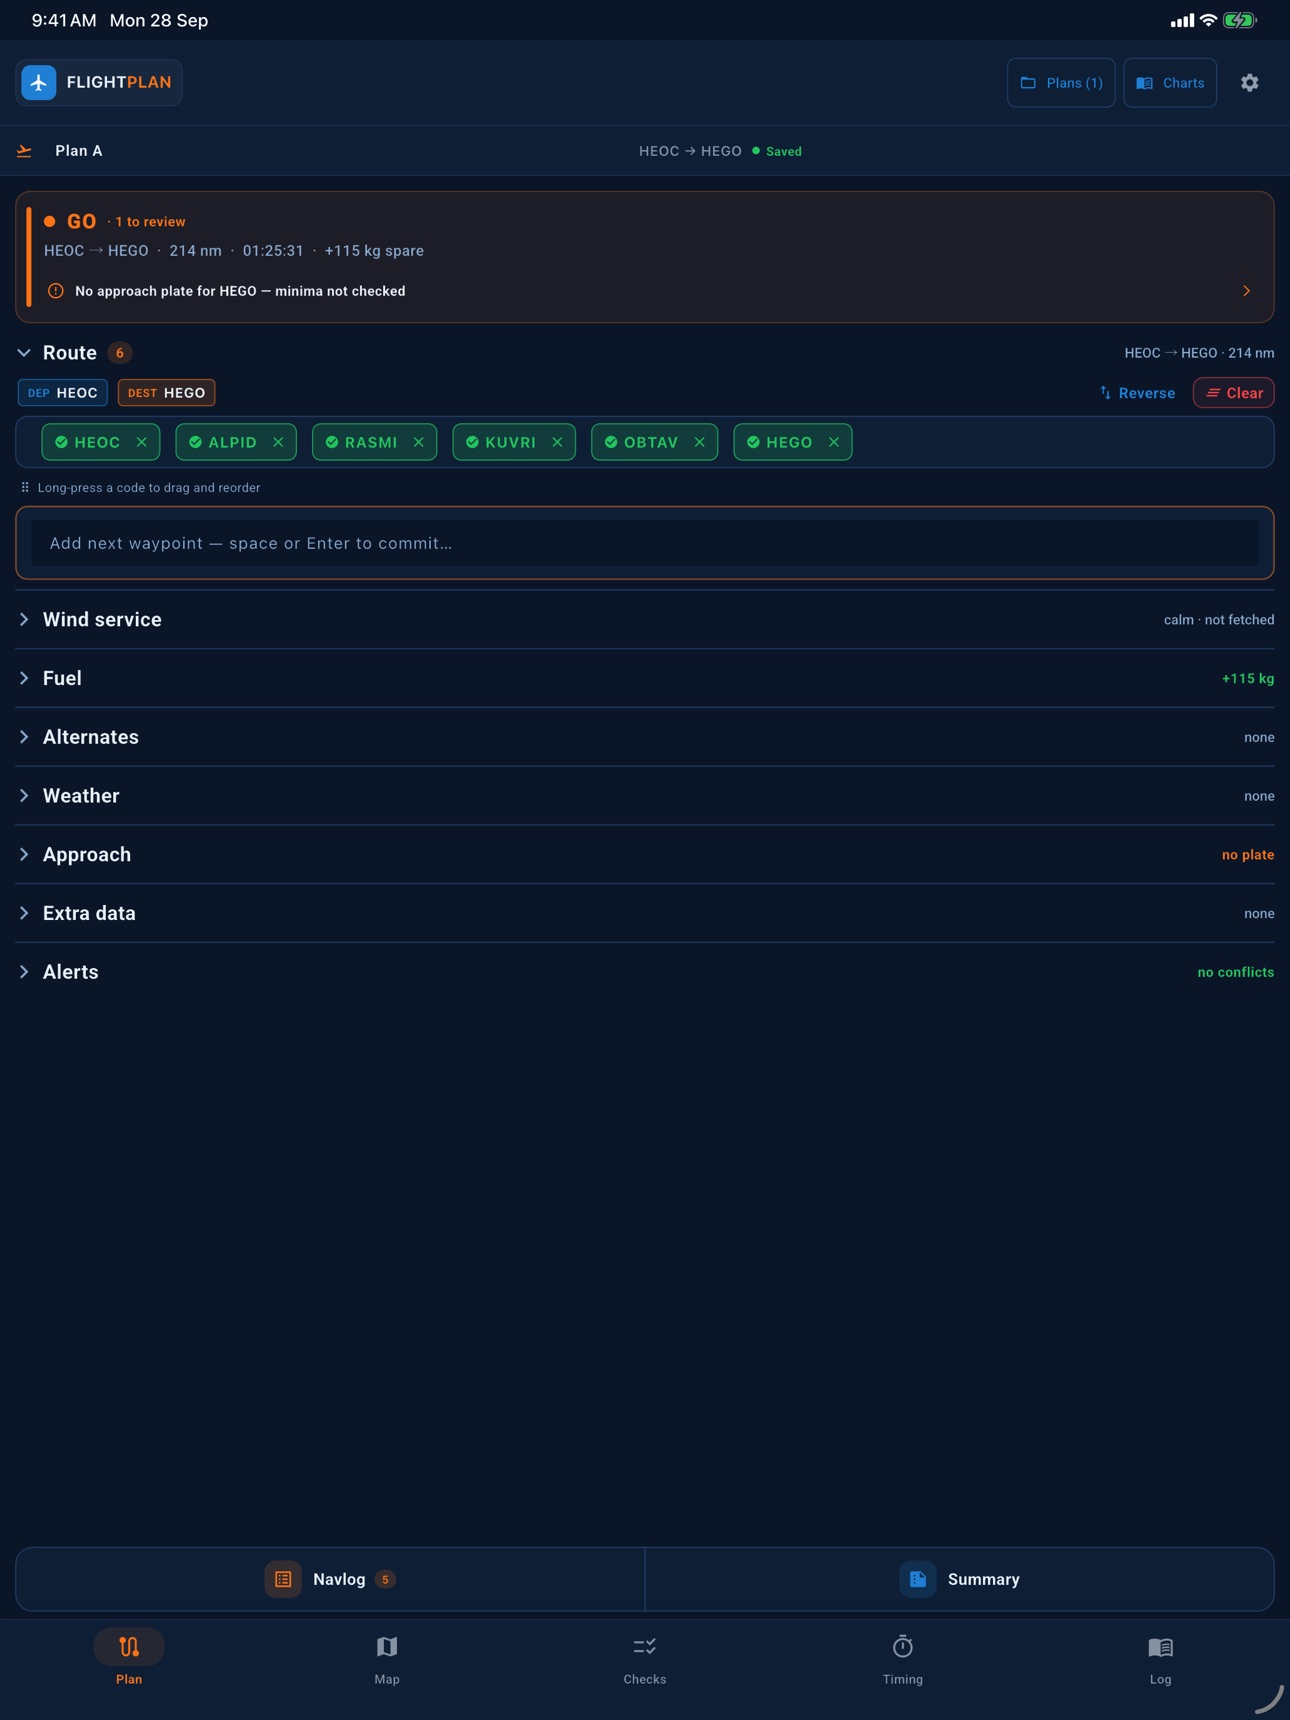Click the FlightPlan airplane logo icon
The height and width of the screenshot is (1720, 1290).
point(39,83)
